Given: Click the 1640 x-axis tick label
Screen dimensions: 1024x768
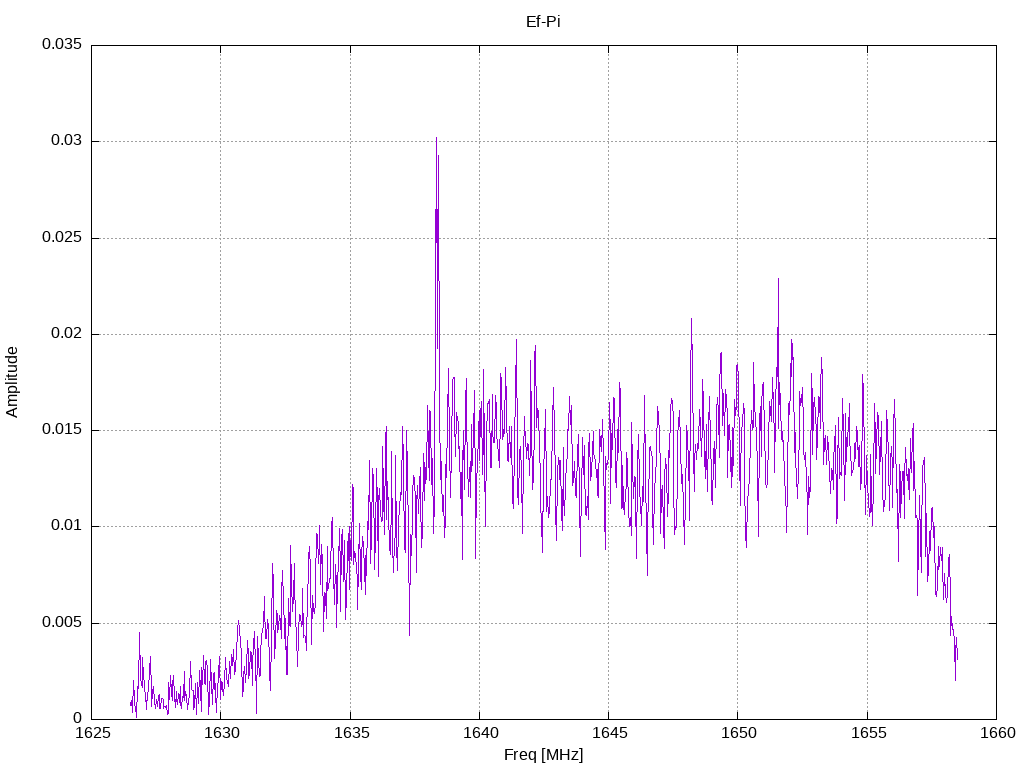Looking at the screenshot, I should point(479,733).
